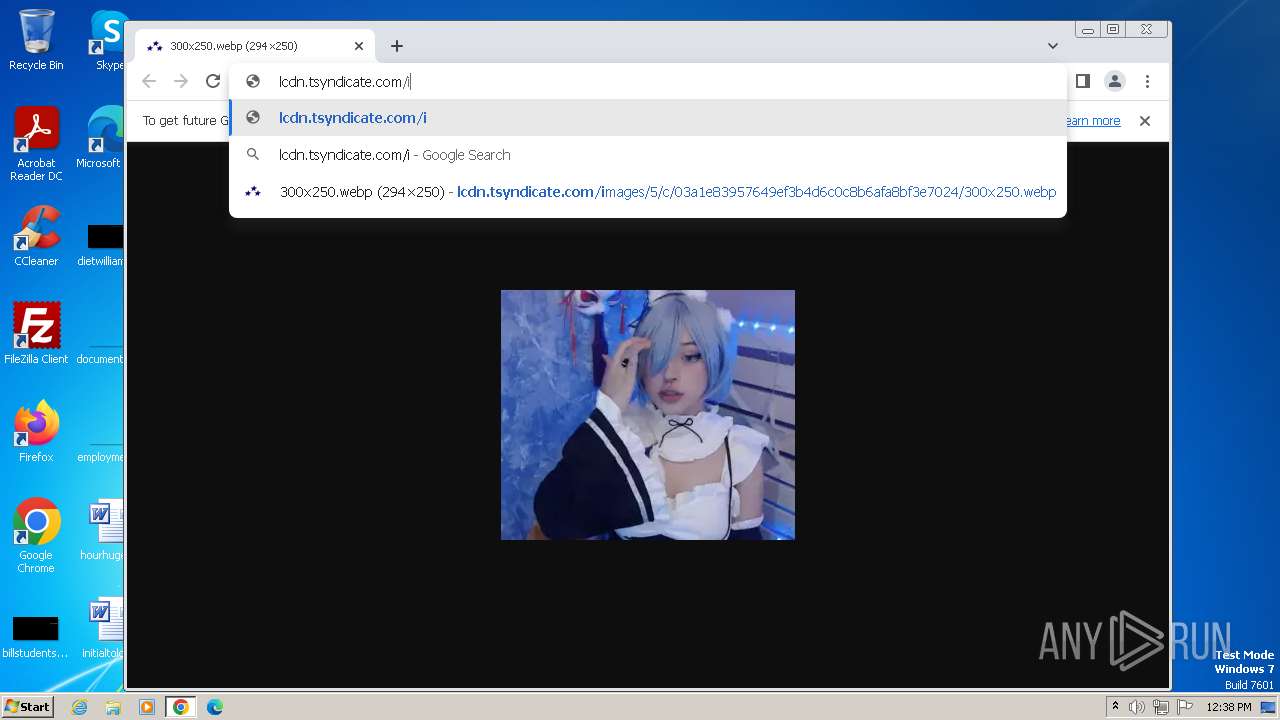The width and height of the screenshot is (1280, 720).
Task: Select the 300x250.webp history suggestion
Action: 648,192
